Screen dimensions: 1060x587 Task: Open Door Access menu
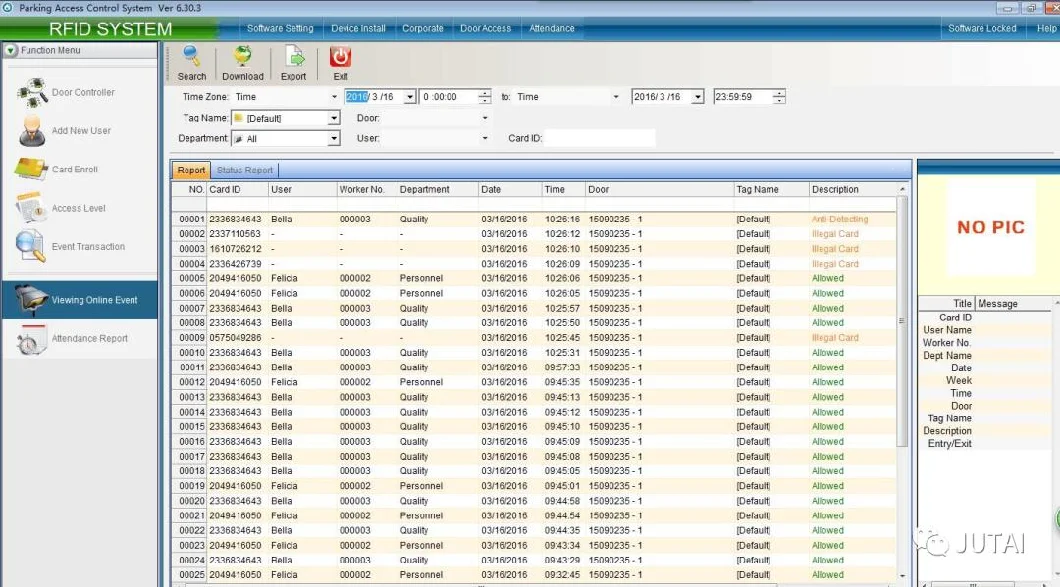tap(485, 28)
